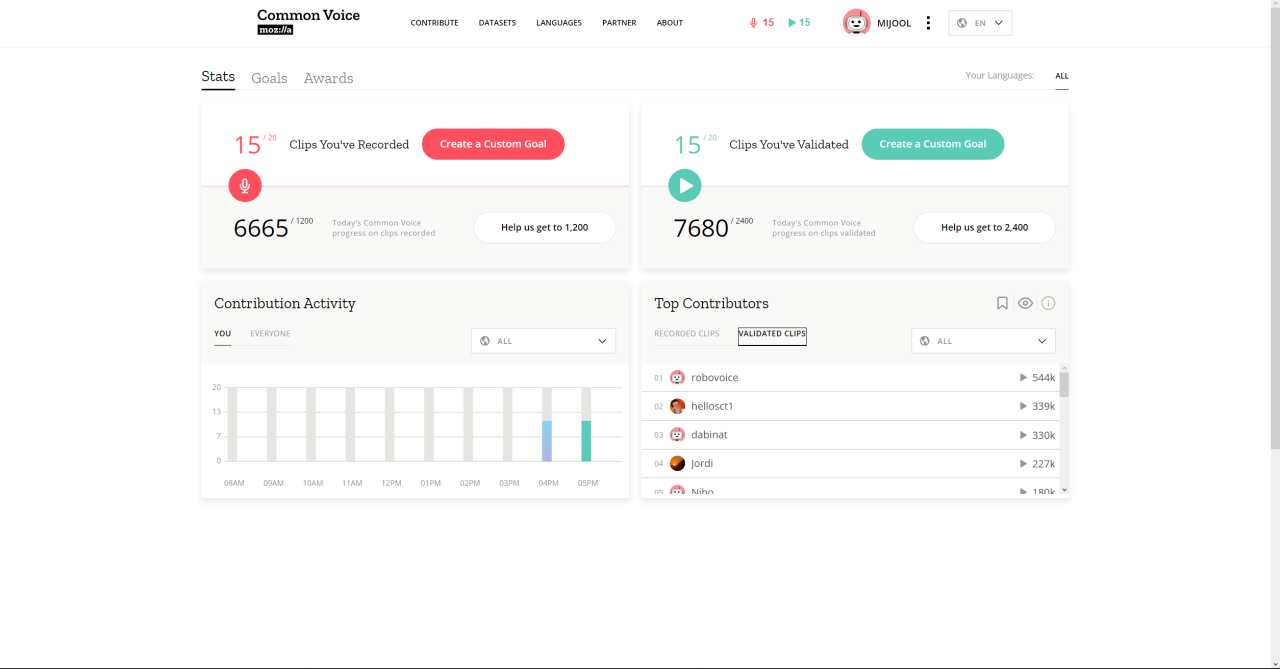Click the play icon beside 544k
1280x669 pixels.
point(1023,378)
